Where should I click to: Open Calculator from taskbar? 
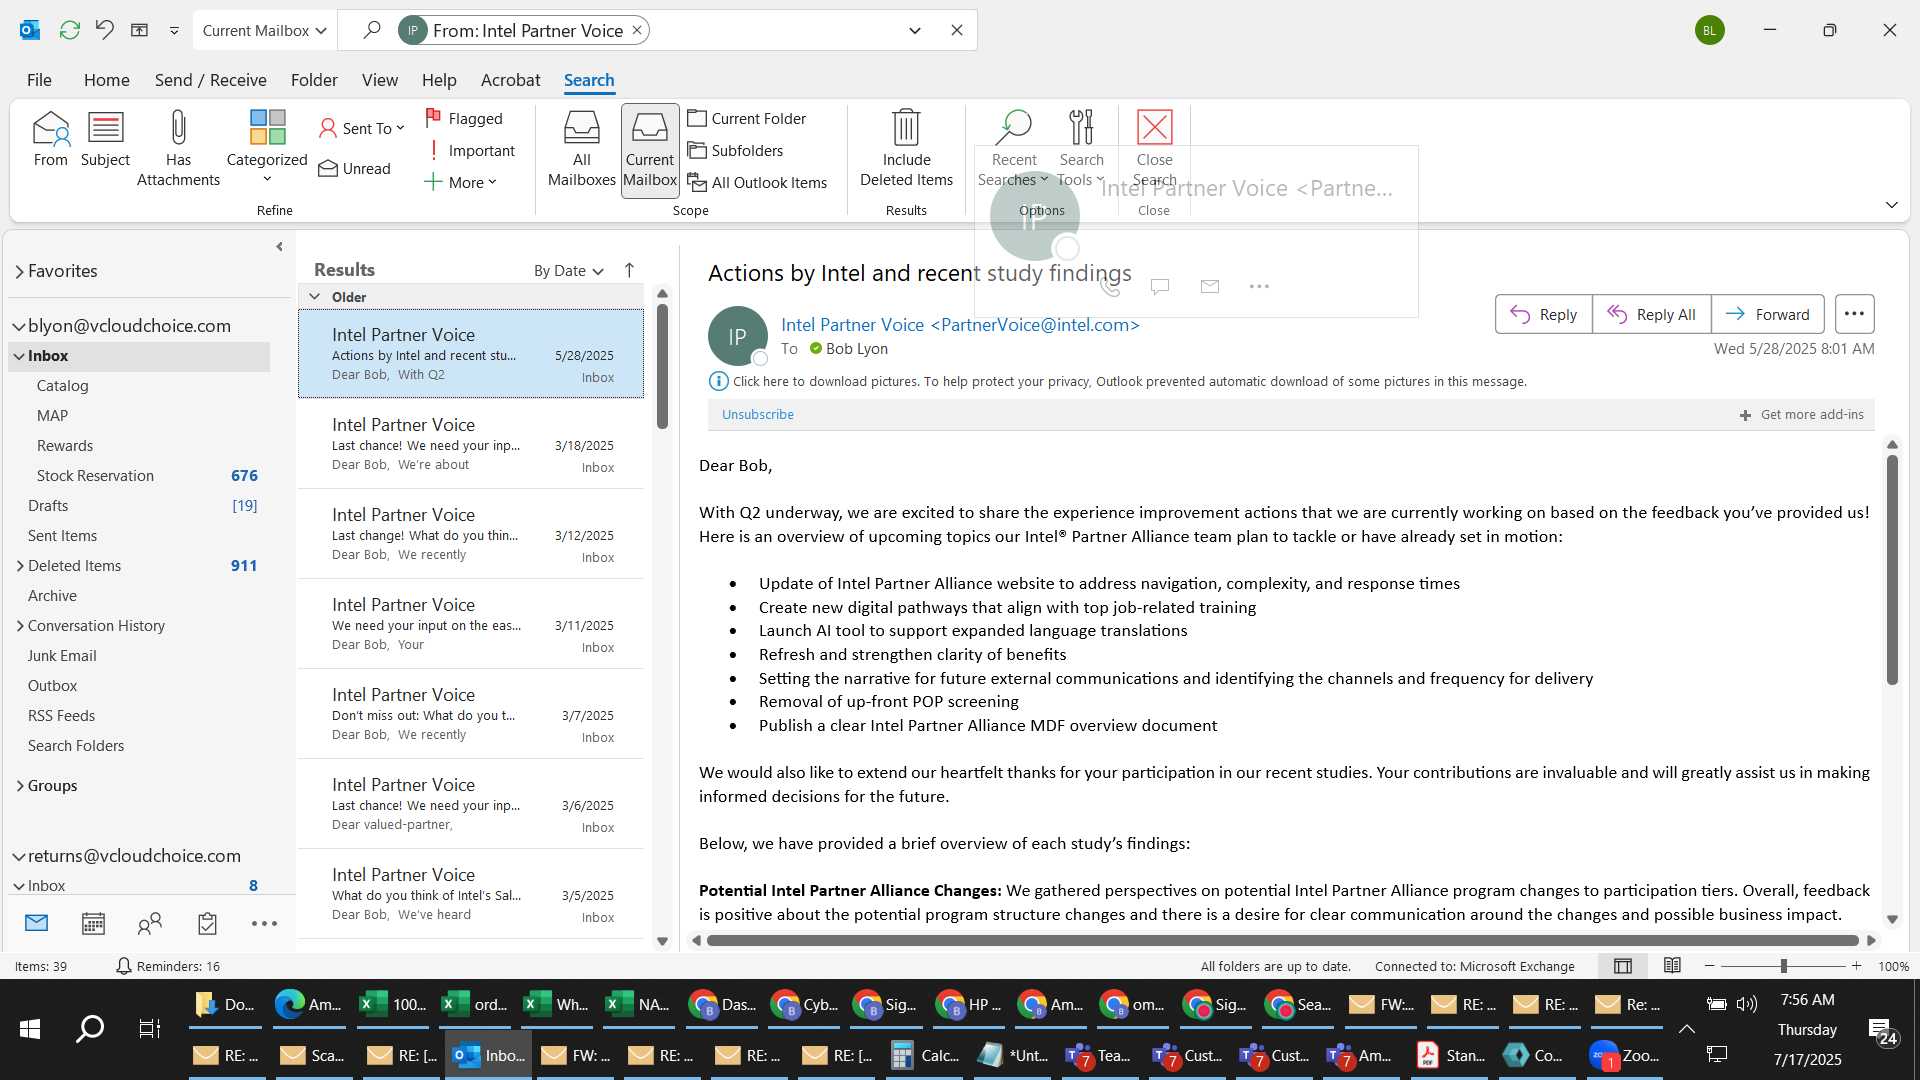click(925, 1055)
